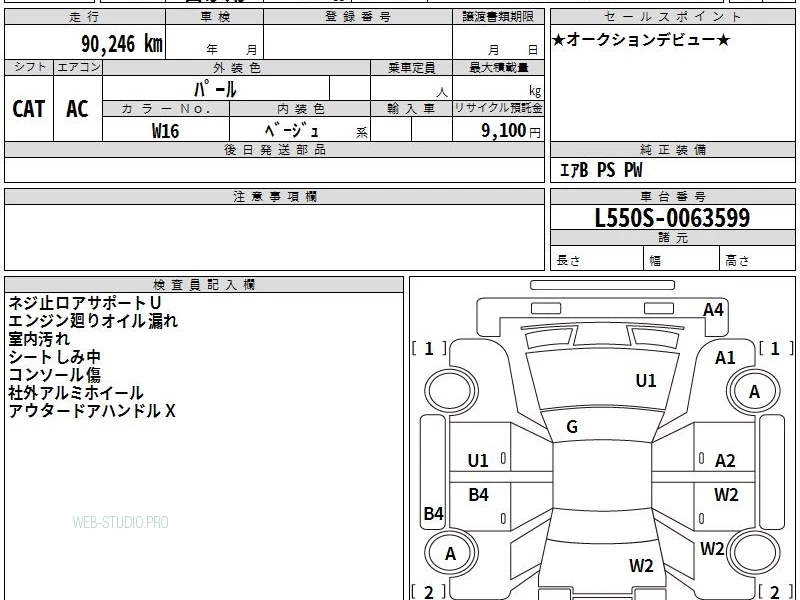Screen dimensions: 800x600
Task: Select the 乗車定員 header
Action: [411, 68]
